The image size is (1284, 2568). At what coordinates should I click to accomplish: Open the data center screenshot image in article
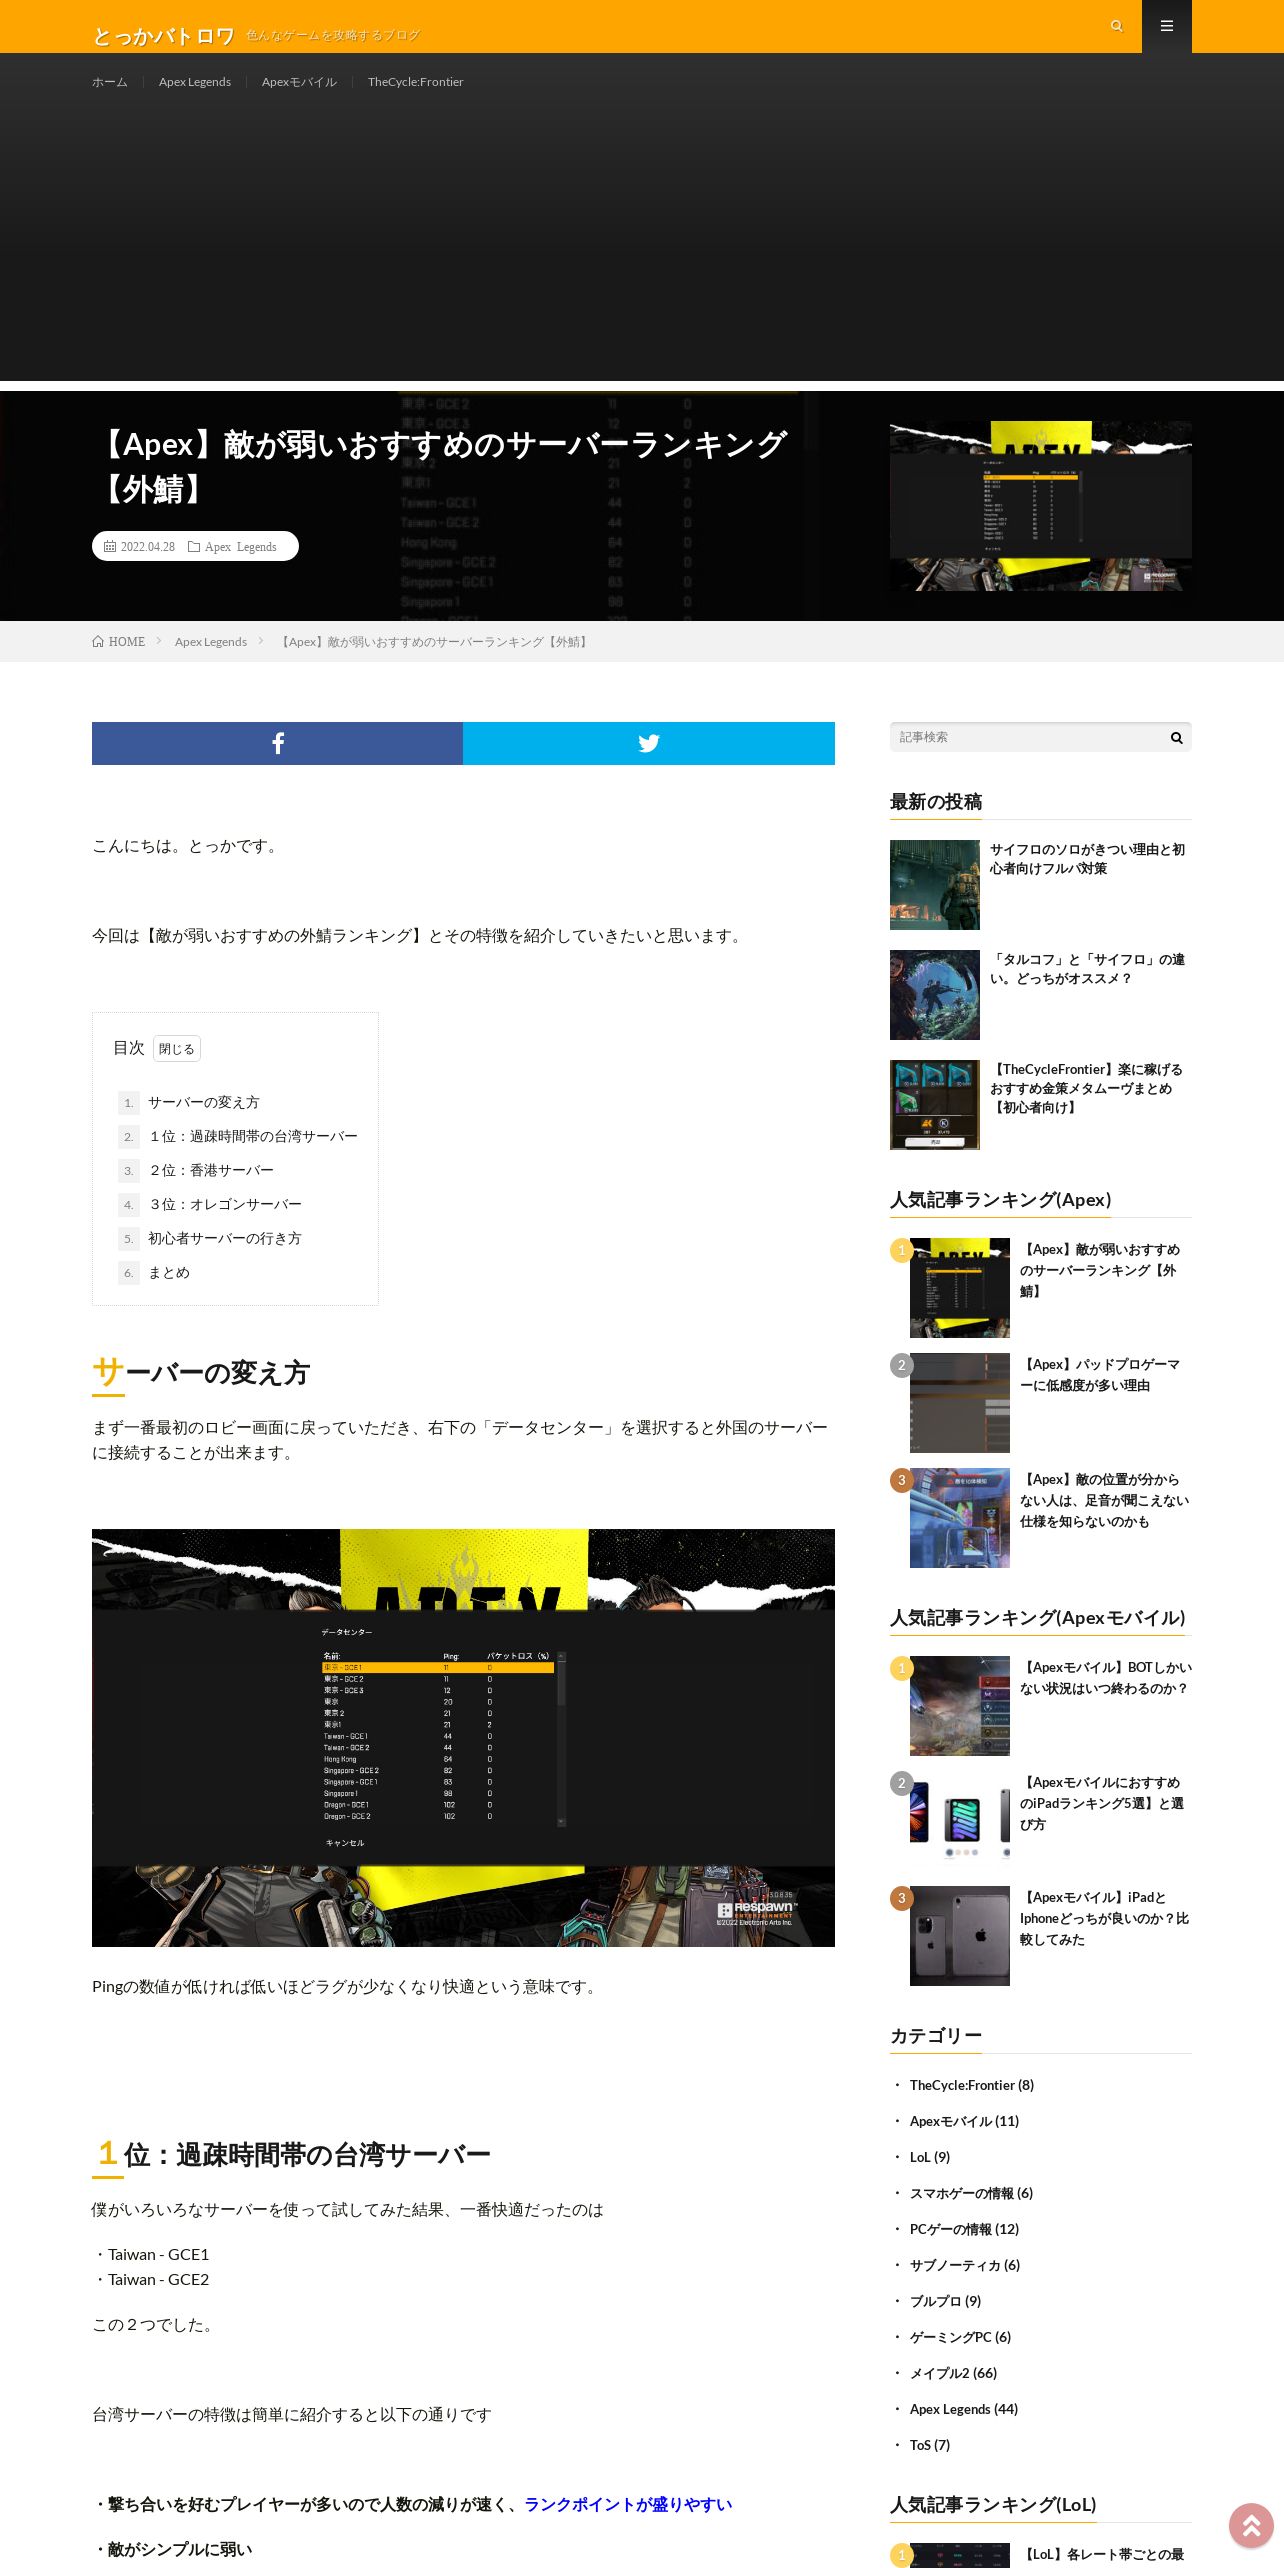(463, 1737)
